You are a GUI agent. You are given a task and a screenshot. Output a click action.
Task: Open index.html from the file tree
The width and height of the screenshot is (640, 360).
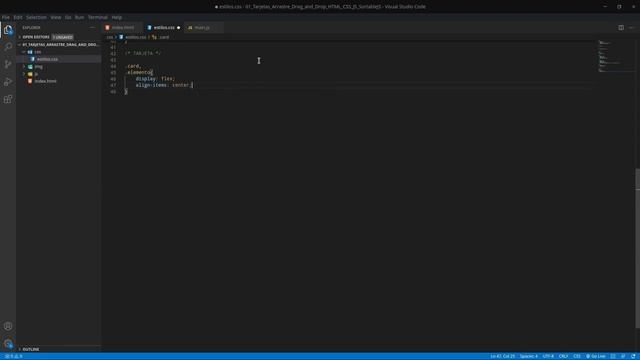point(59,81)
